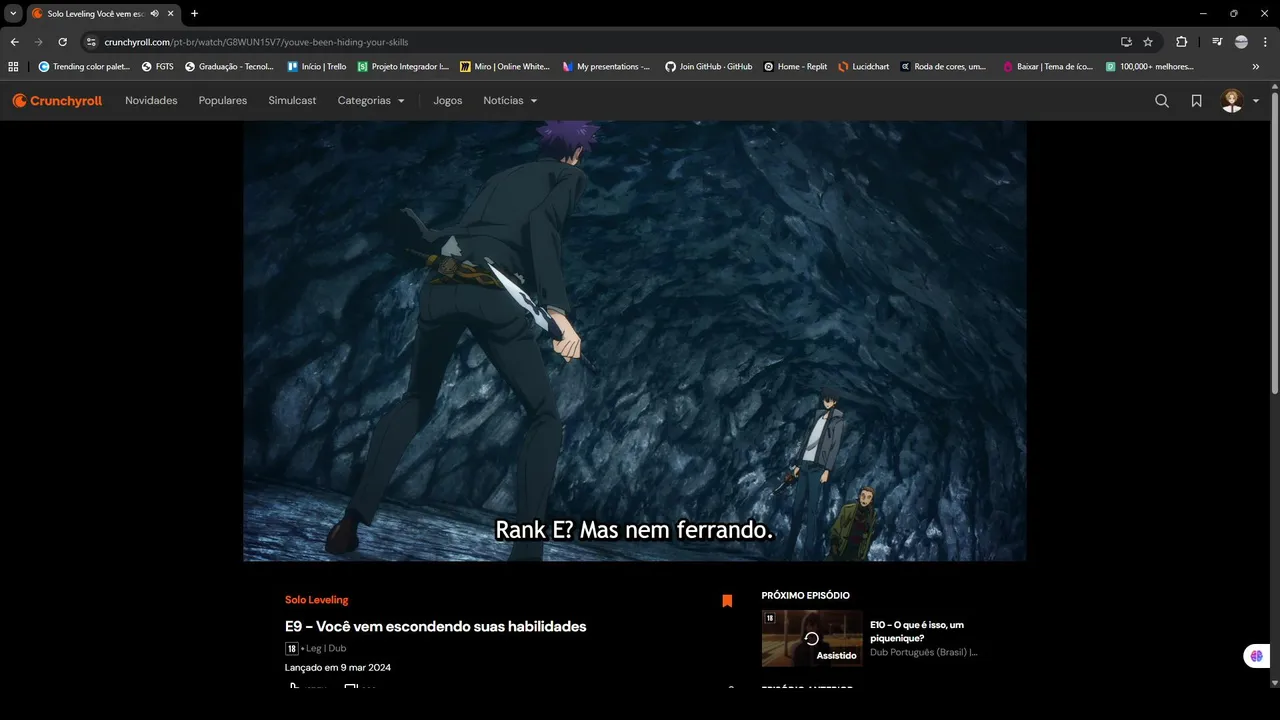Screen dimensions: 1280x720
Task: Open Roda de cores bookmark
Action: pos(943,67)
